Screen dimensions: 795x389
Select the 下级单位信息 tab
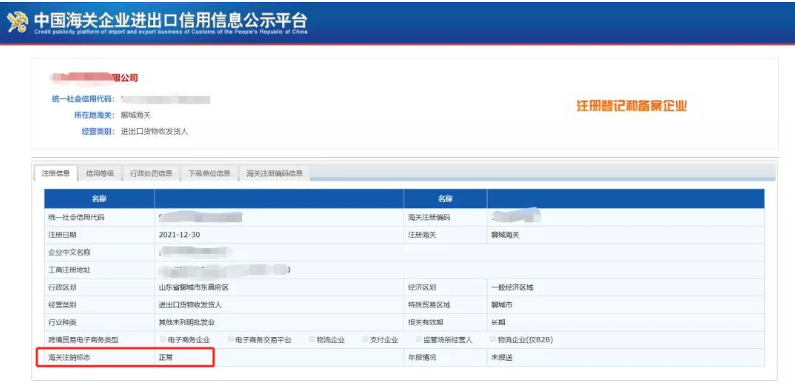(209, 173)
